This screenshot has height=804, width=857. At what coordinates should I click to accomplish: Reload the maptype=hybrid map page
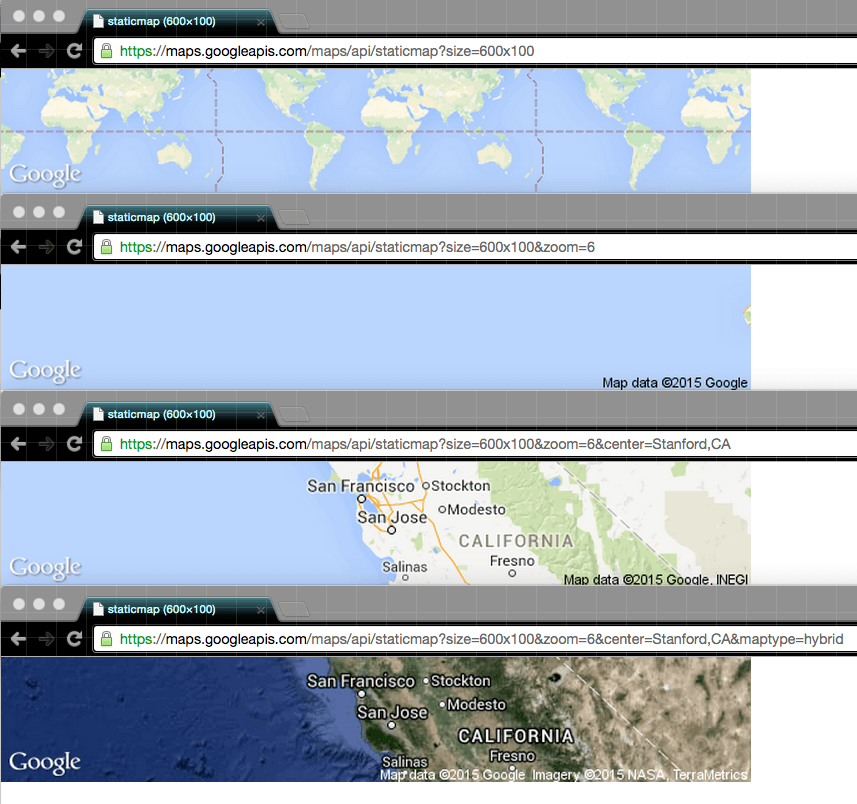coord(74,639)
